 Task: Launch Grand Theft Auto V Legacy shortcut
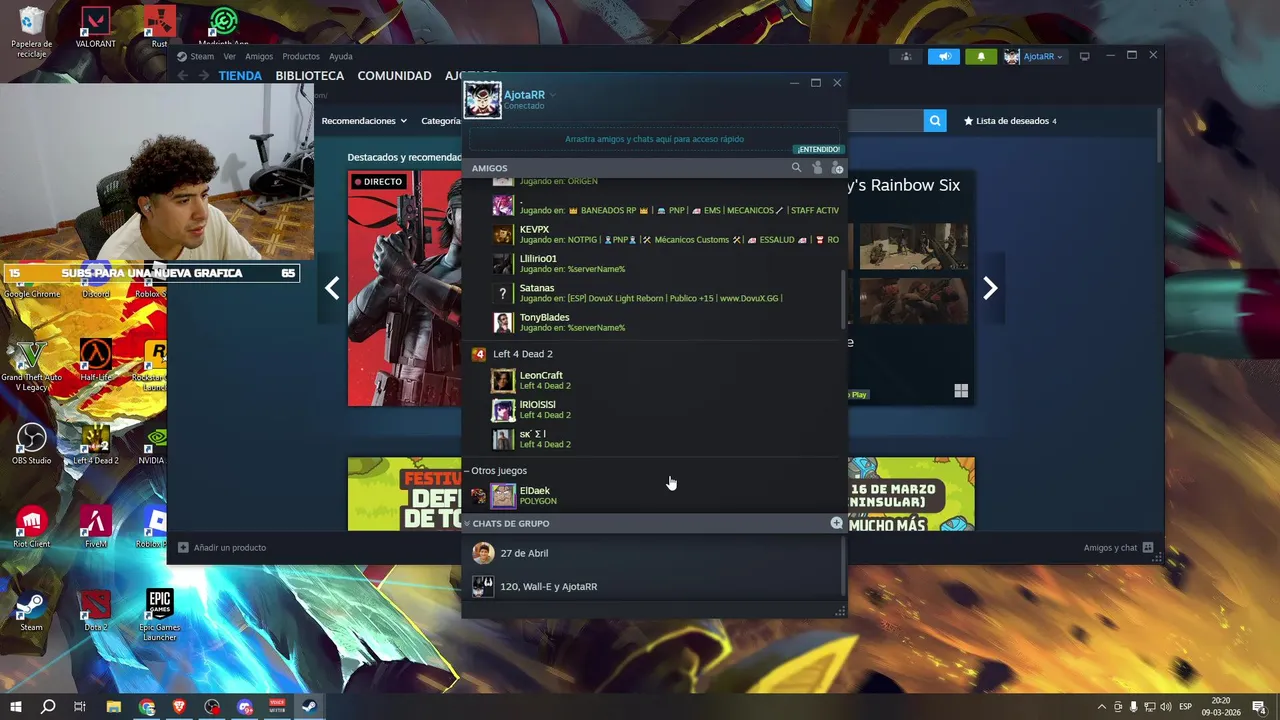[31, 365]
